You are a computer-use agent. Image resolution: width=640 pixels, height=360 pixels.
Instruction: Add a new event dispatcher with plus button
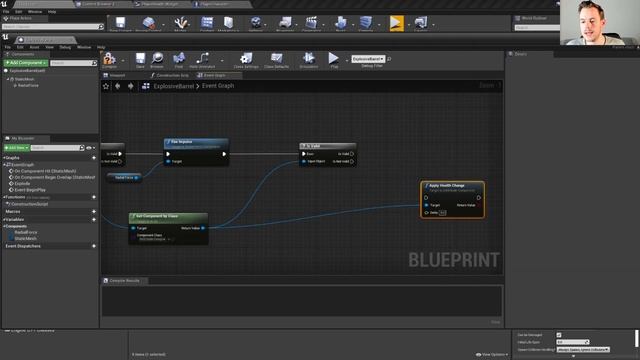pyautogui.click(x=94, y=246)
